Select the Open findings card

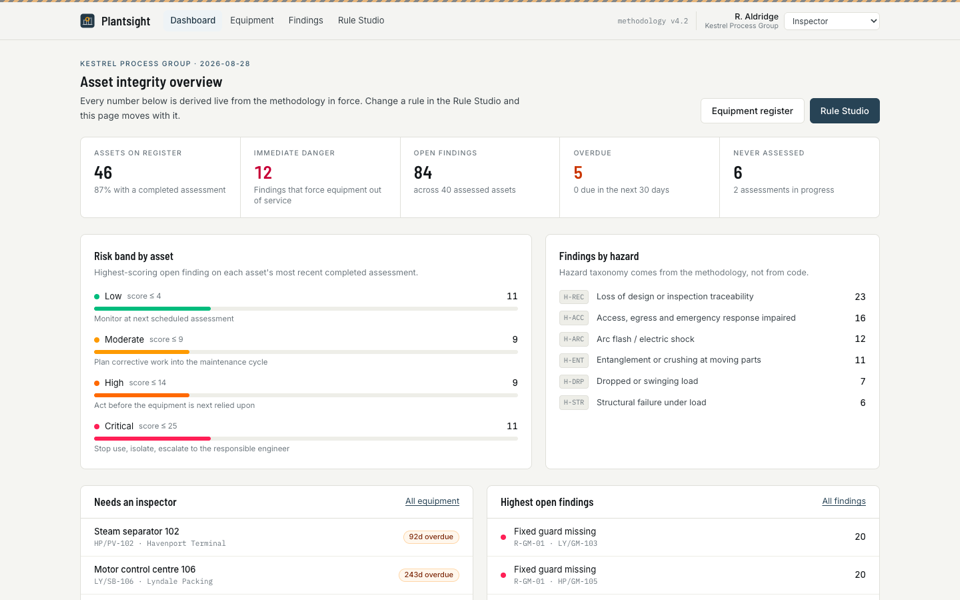[480, 177]
